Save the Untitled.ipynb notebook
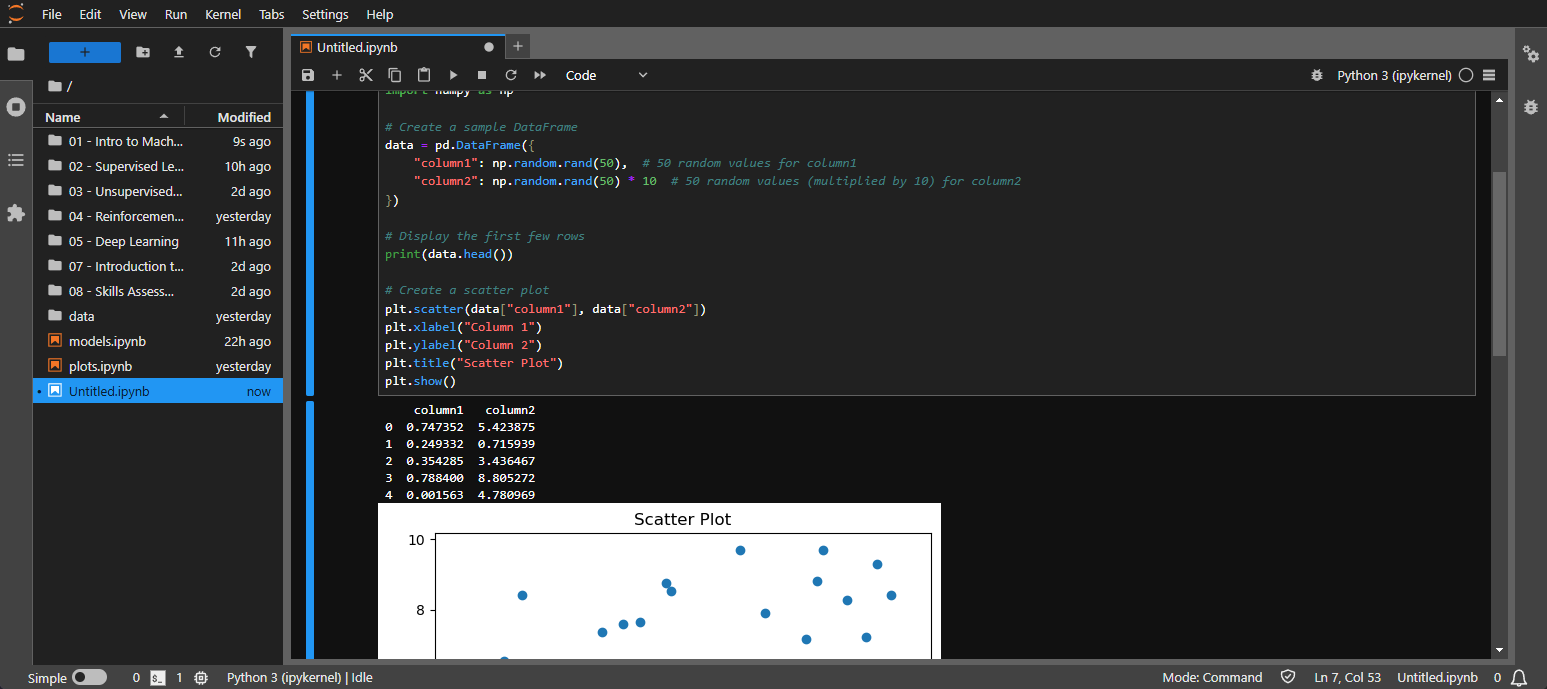This screenshot has height=689, width=1547. 308,74
